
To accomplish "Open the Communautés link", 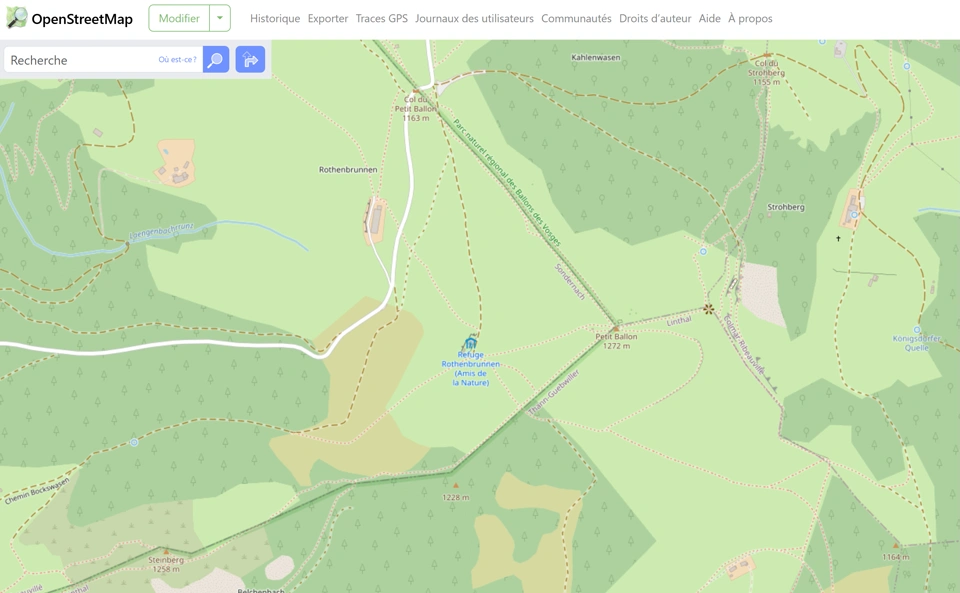I will (576, 18).
